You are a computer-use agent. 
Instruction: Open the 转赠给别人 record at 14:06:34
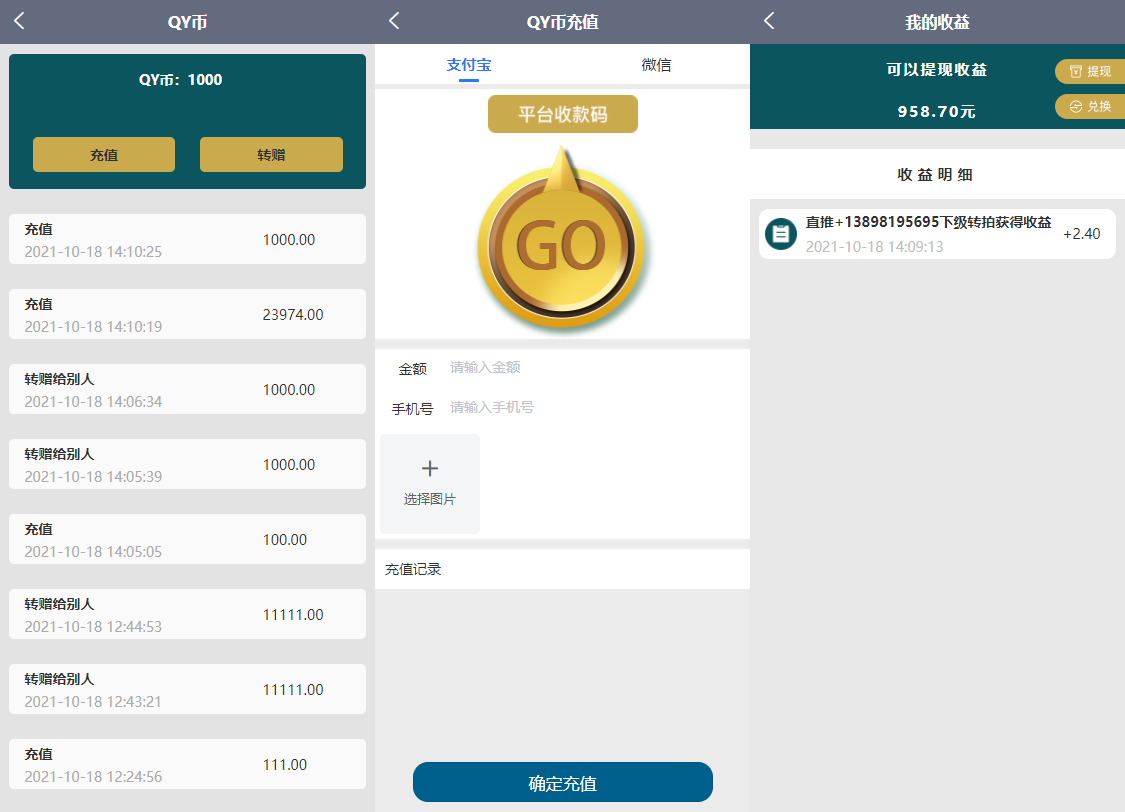(187, 389)
